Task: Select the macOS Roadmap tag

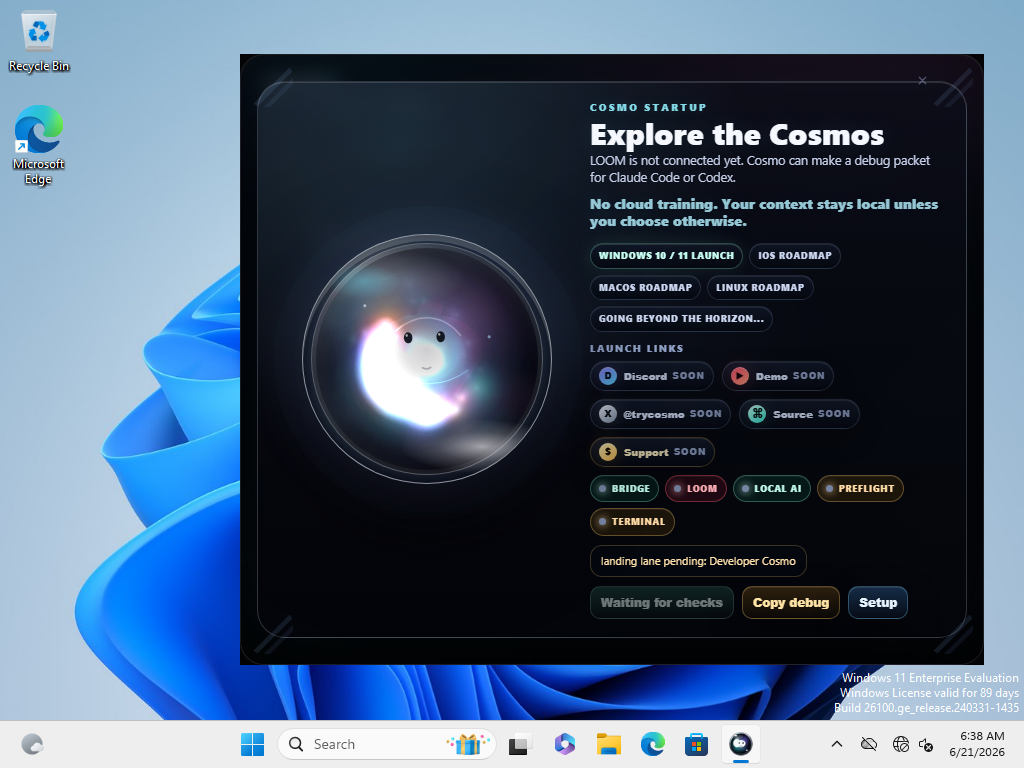Action: pos(645,287)
